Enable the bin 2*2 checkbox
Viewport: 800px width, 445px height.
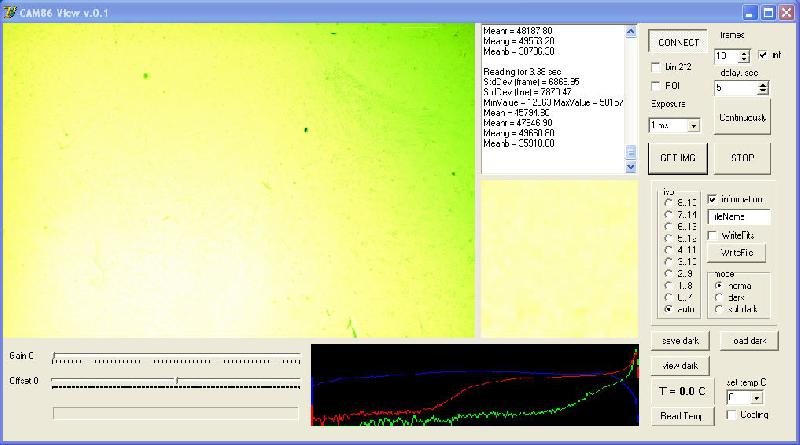click(x=656, y=67)
